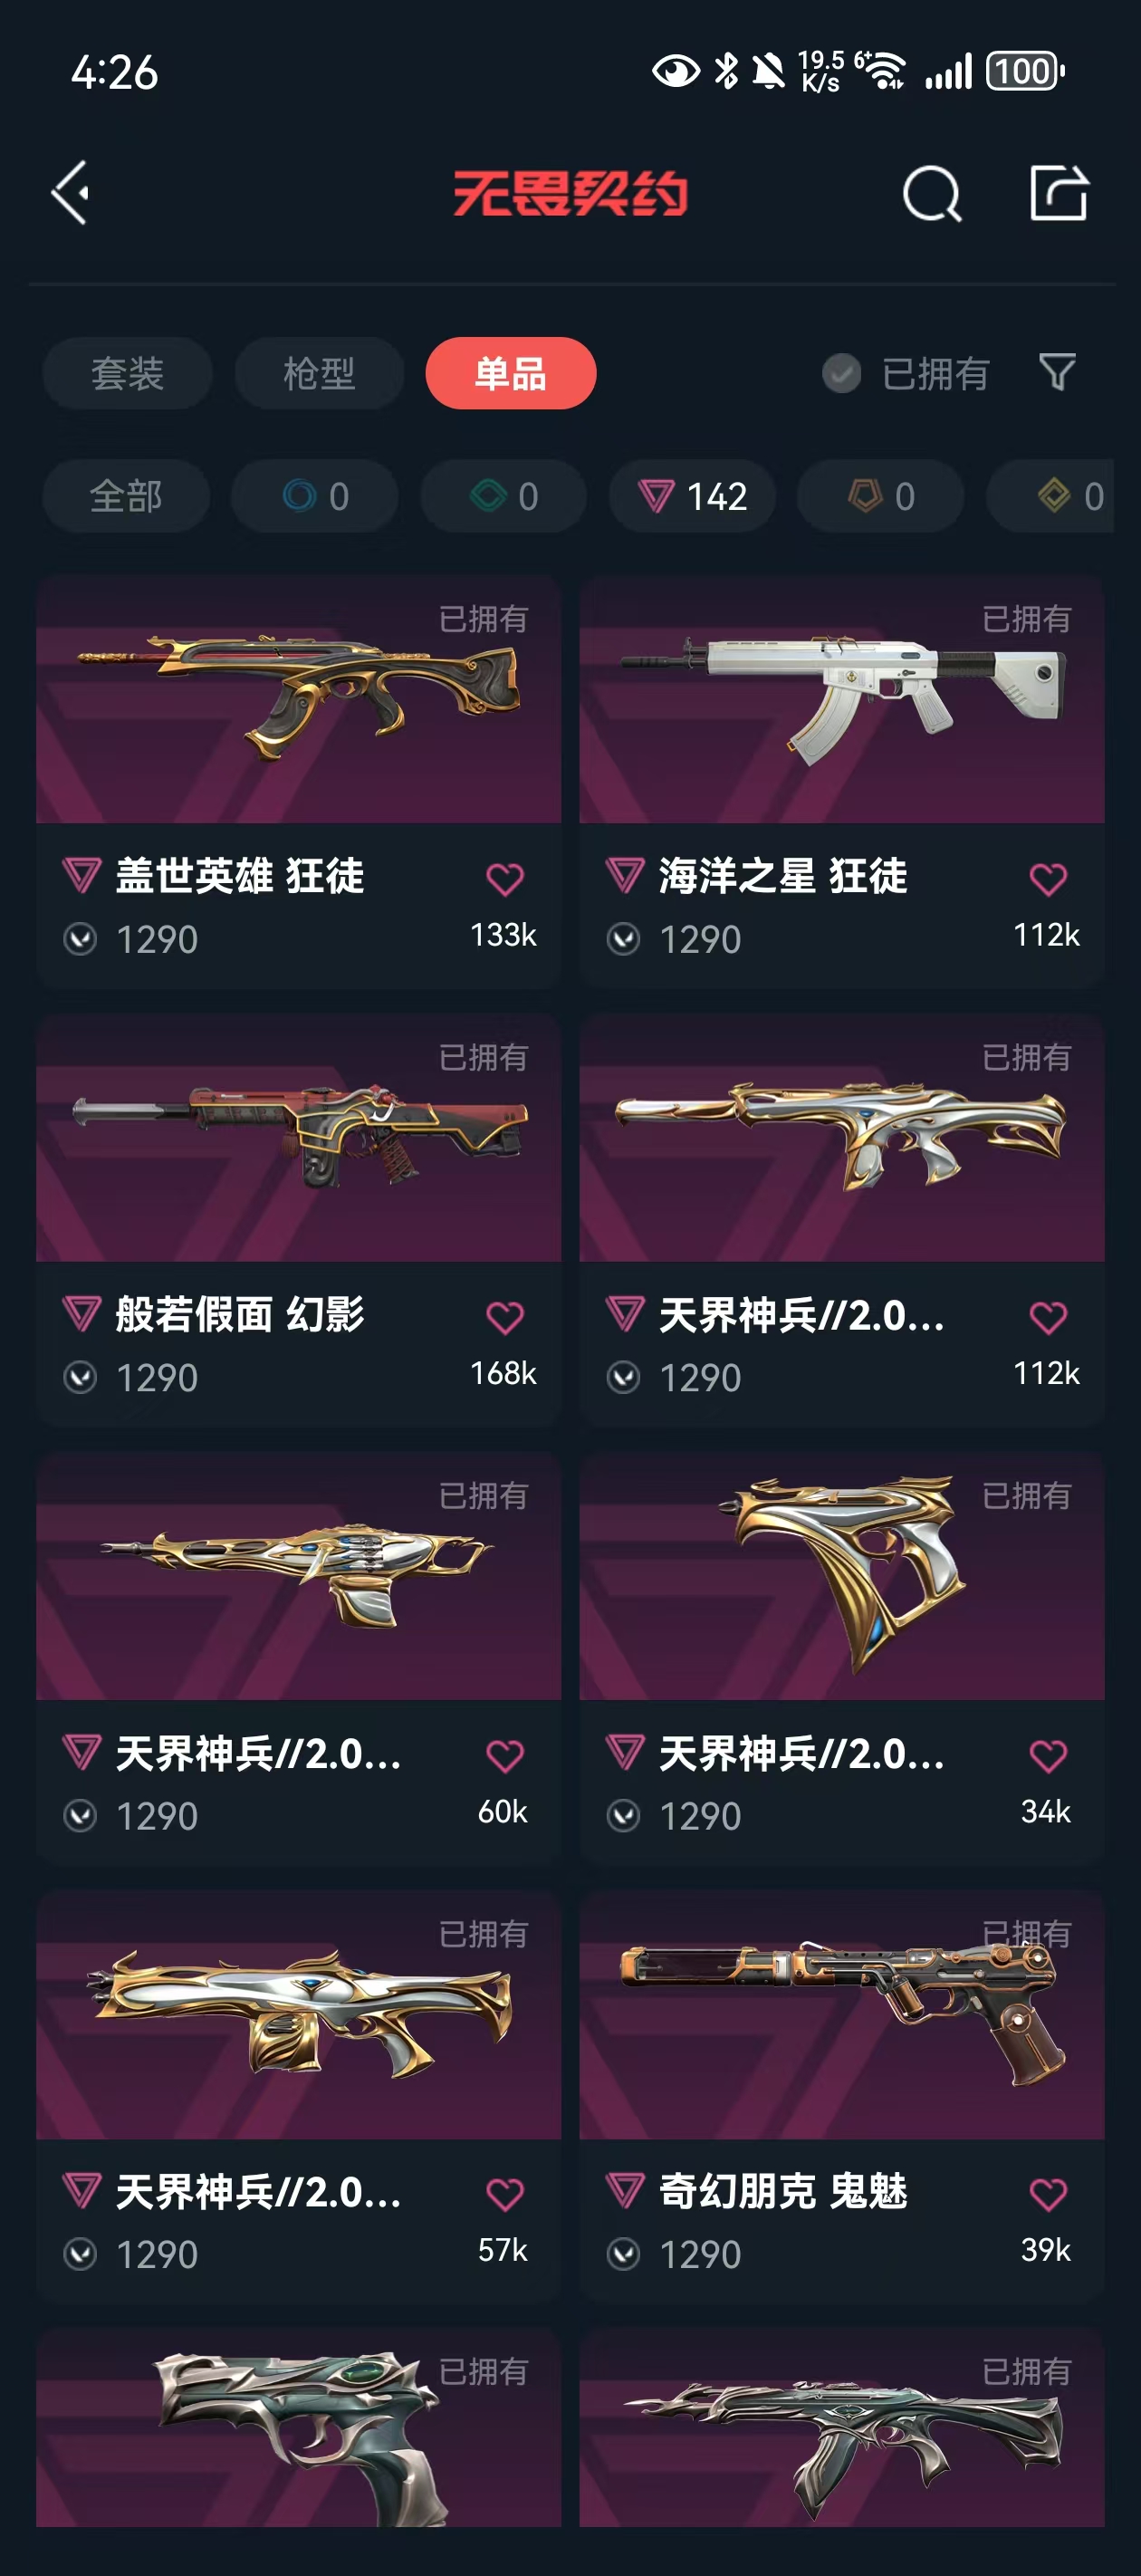Toggle heart on 海洋之星 狂徒

(x=1048, y=879)
